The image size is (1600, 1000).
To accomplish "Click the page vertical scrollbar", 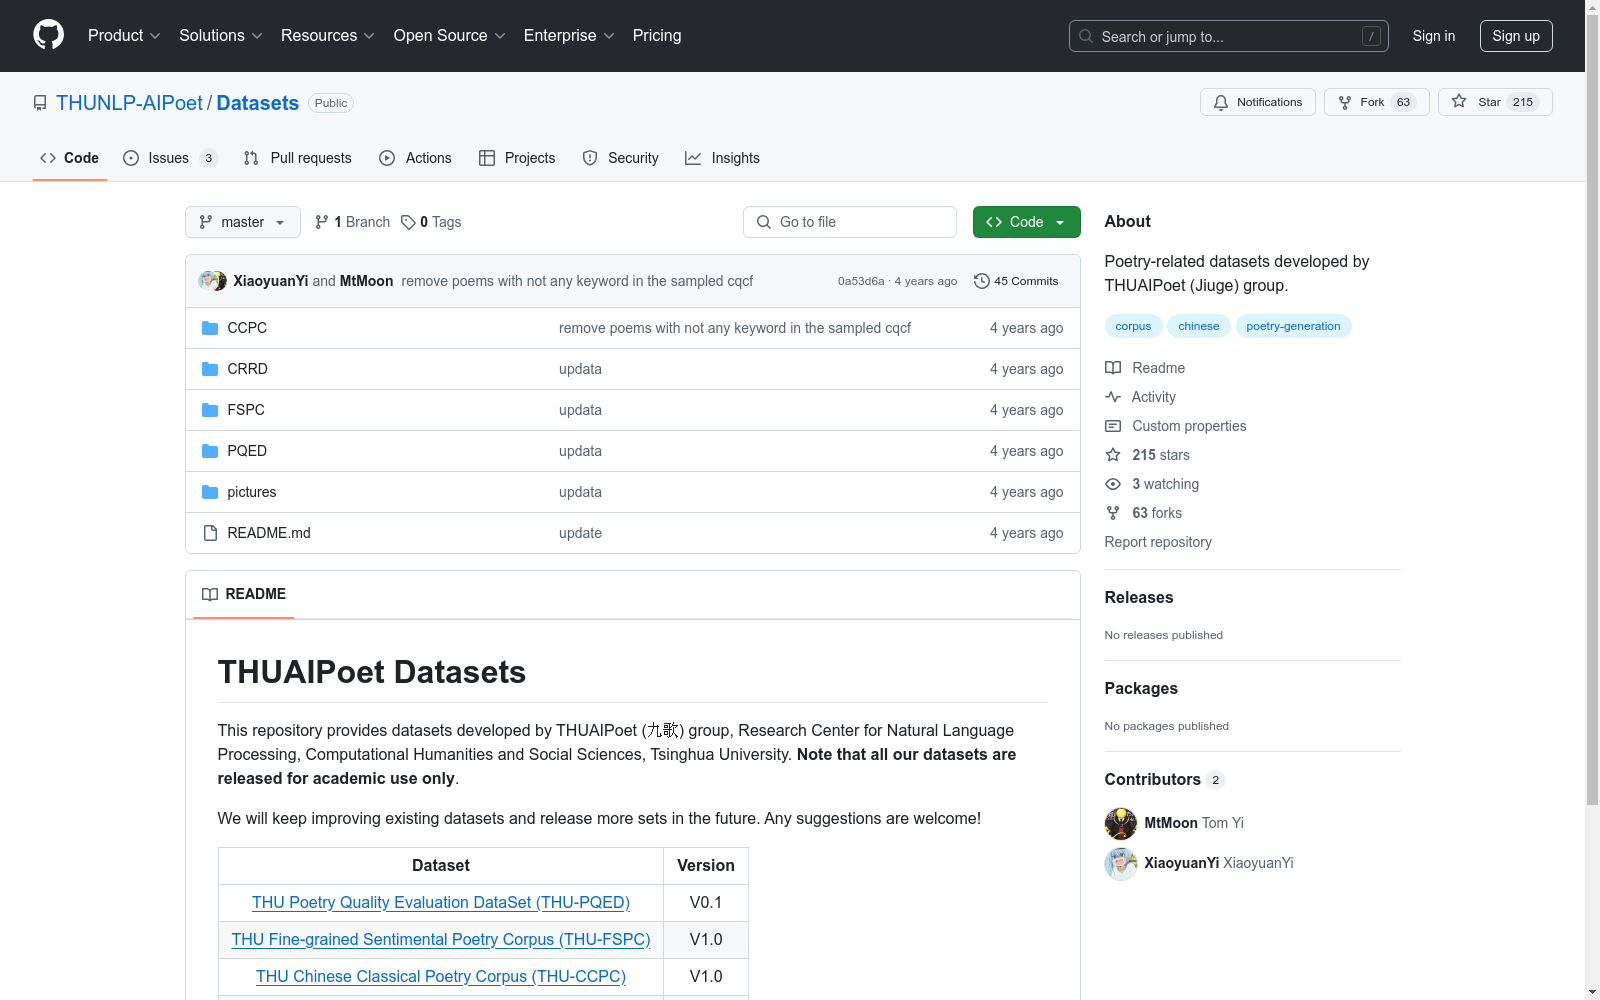I will coord(1592,410).
